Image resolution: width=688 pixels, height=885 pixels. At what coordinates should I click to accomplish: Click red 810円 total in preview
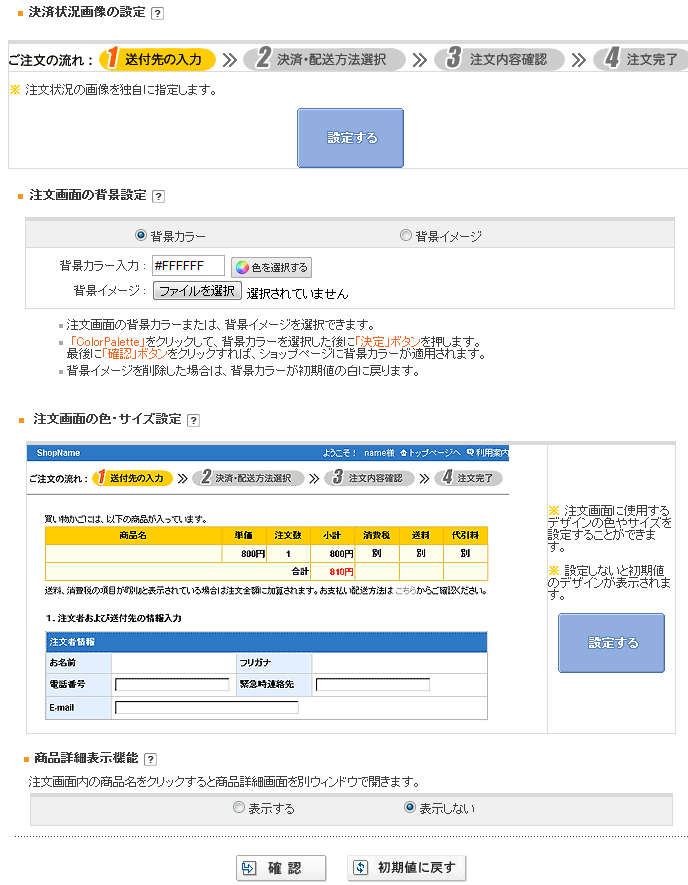click(x=341, y=572)
